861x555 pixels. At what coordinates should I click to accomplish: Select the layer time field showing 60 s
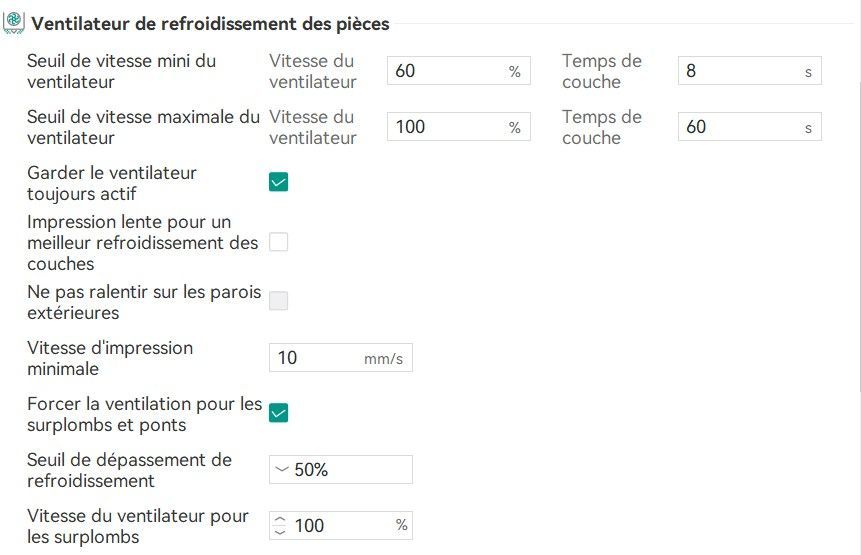tap(750, 127)
